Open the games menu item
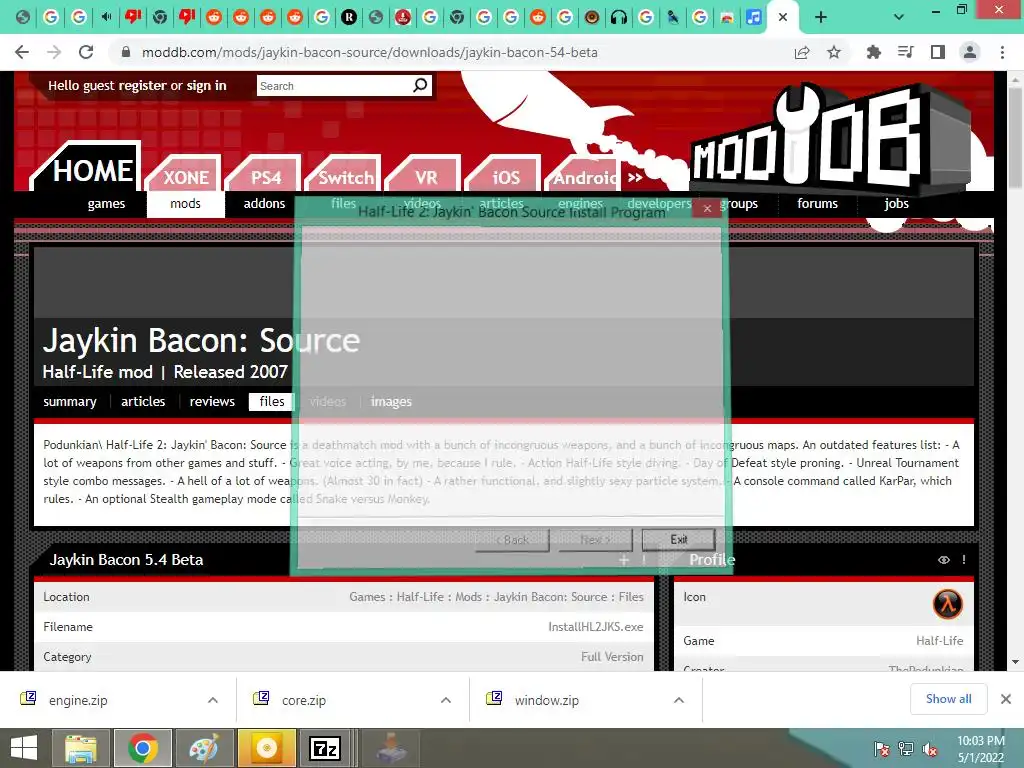The image size is (1024, 768). tap(106, 204)
